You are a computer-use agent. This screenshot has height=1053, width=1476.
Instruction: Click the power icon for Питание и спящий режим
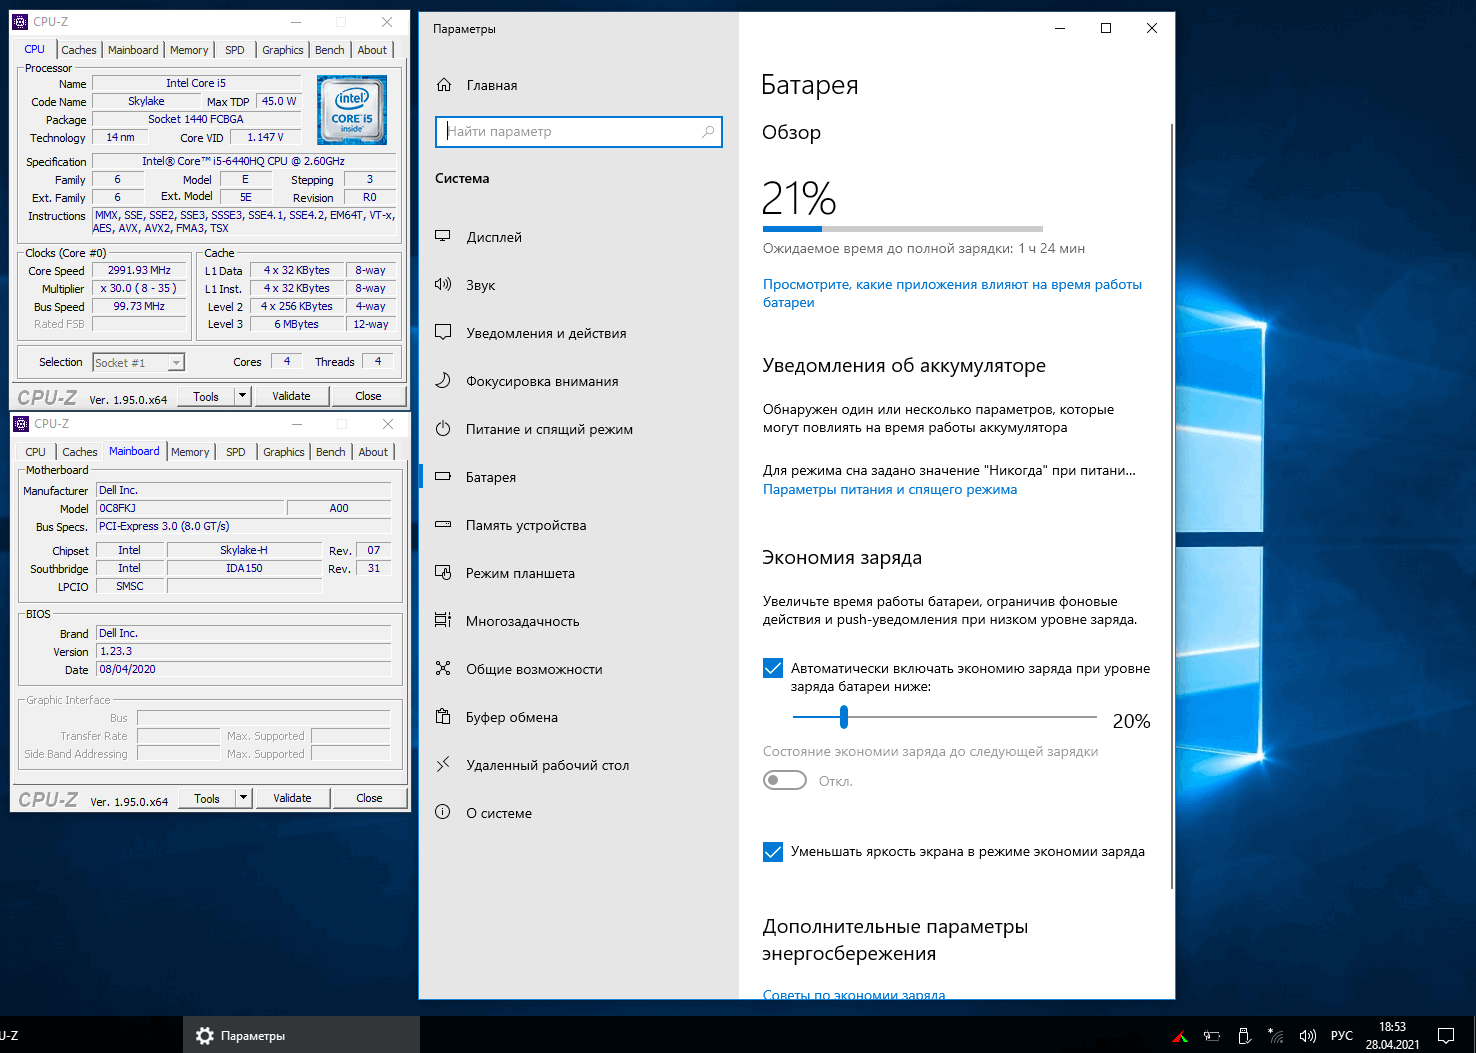[443, 429]
